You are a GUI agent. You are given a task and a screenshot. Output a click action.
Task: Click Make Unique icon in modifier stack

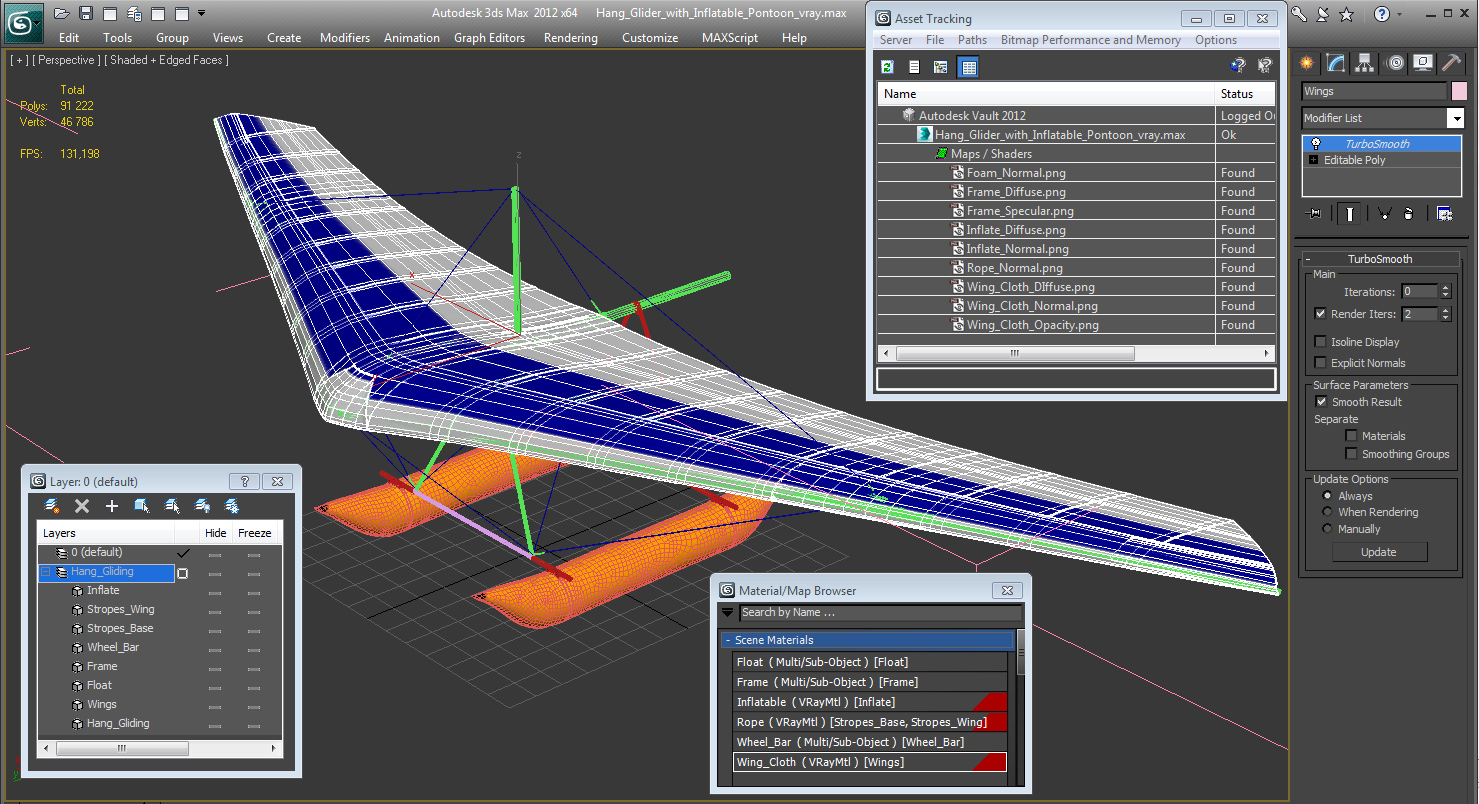(x=1384, y=213)
